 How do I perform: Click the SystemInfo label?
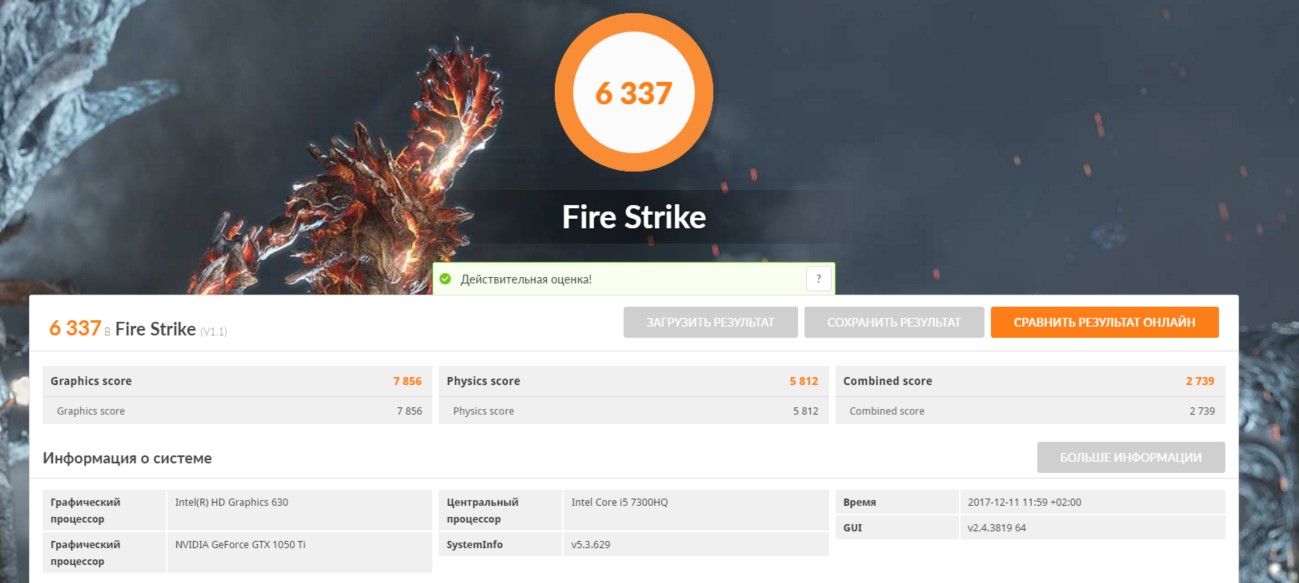coord(475,545)
